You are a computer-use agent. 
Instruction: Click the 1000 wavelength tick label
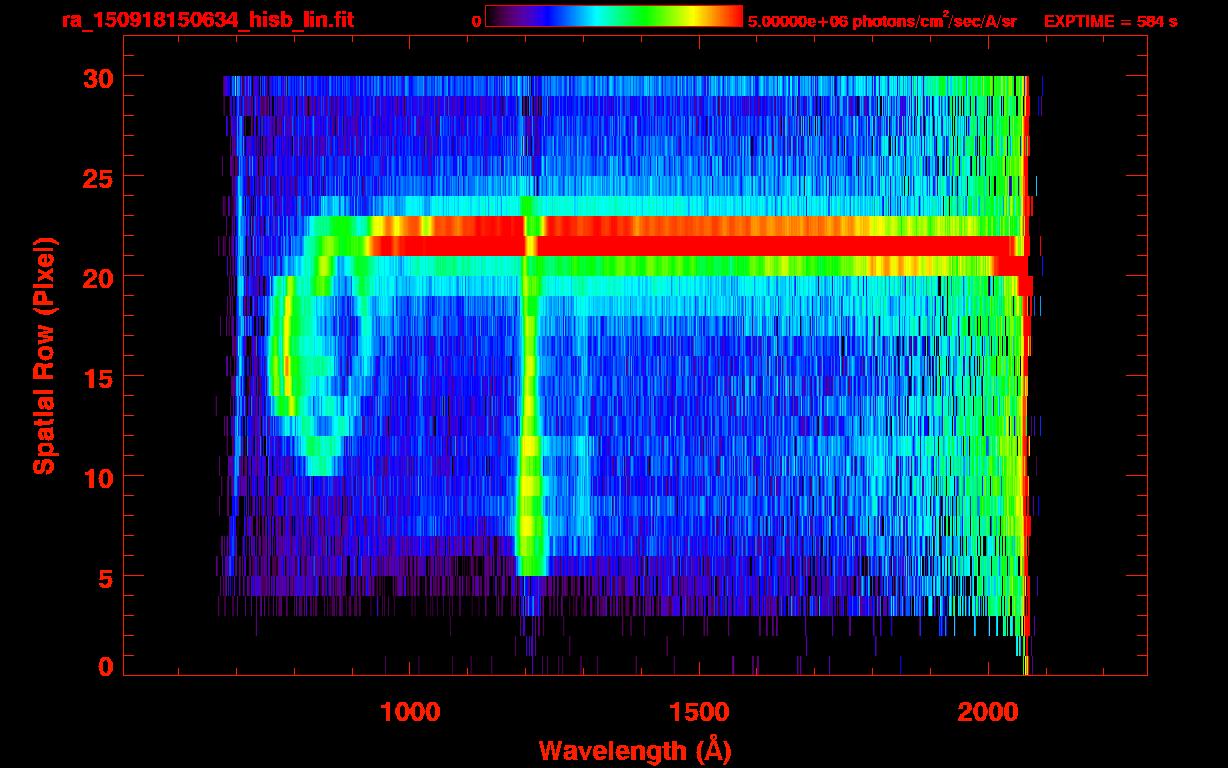coord(411,712)
